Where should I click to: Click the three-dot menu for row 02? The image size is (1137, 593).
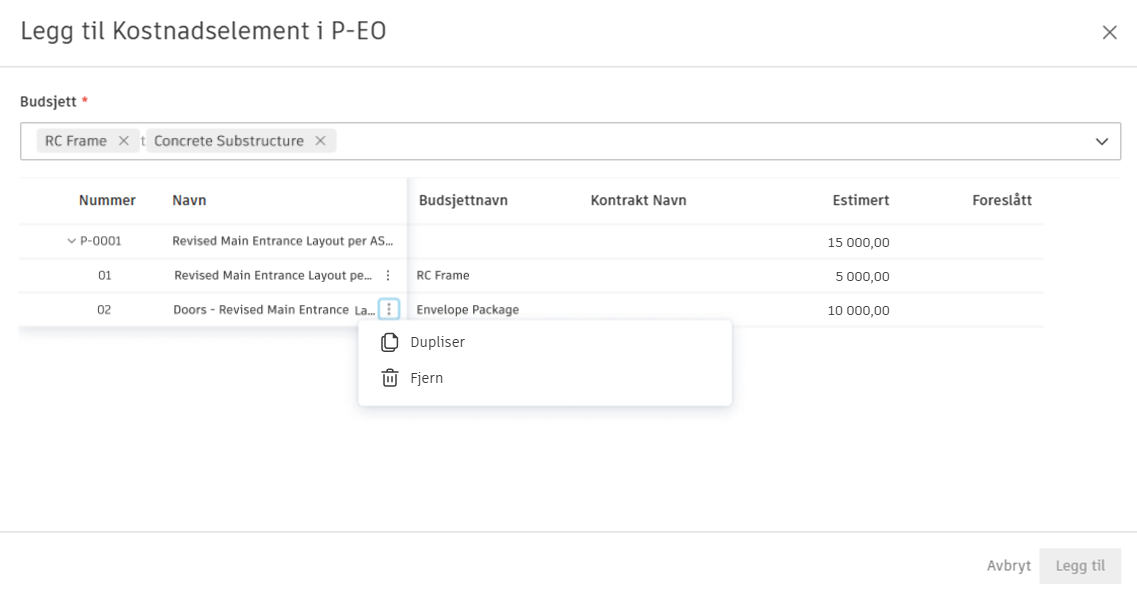[389, 310]
